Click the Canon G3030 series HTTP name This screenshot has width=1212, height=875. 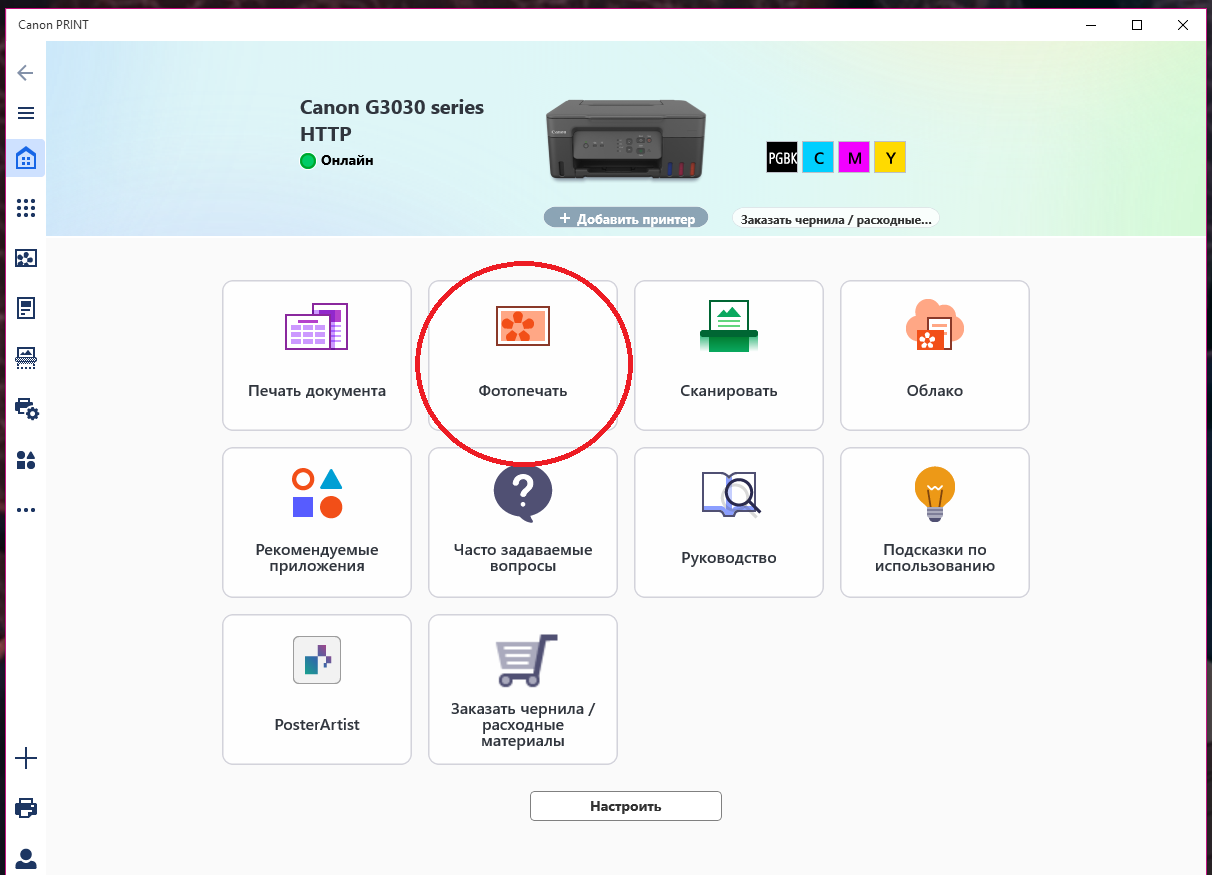pos(392,121)
